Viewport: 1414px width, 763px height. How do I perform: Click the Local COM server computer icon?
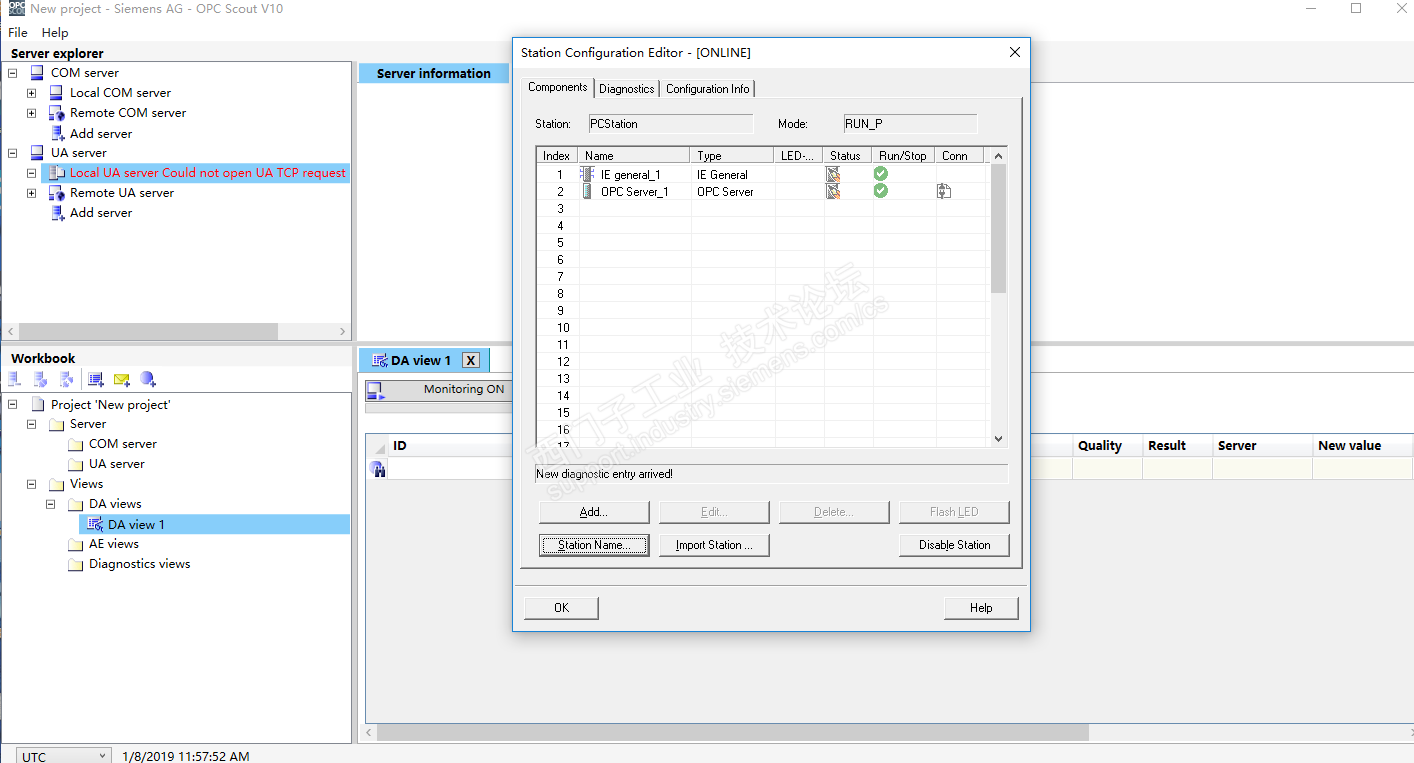coord(56,92)
